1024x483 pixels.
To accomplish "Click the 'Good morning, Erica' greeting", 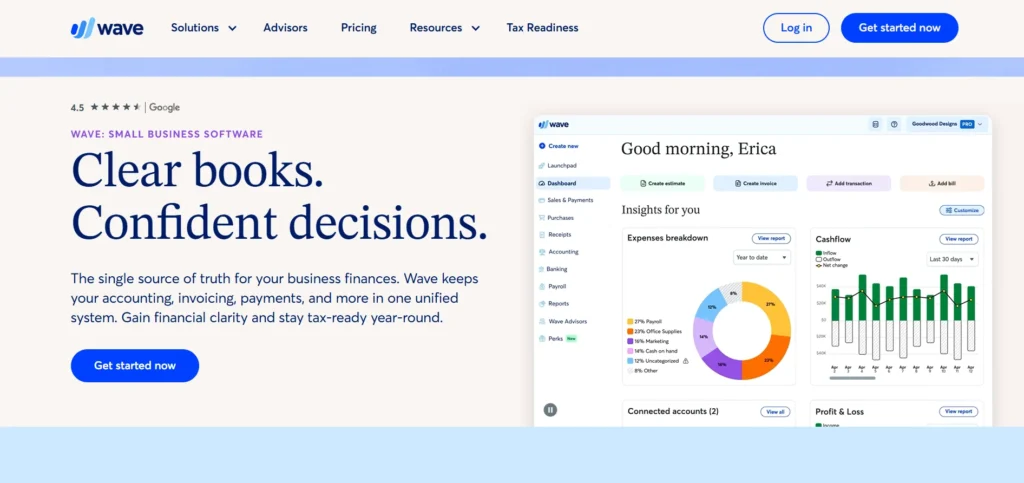I will [x=698, y=149].
